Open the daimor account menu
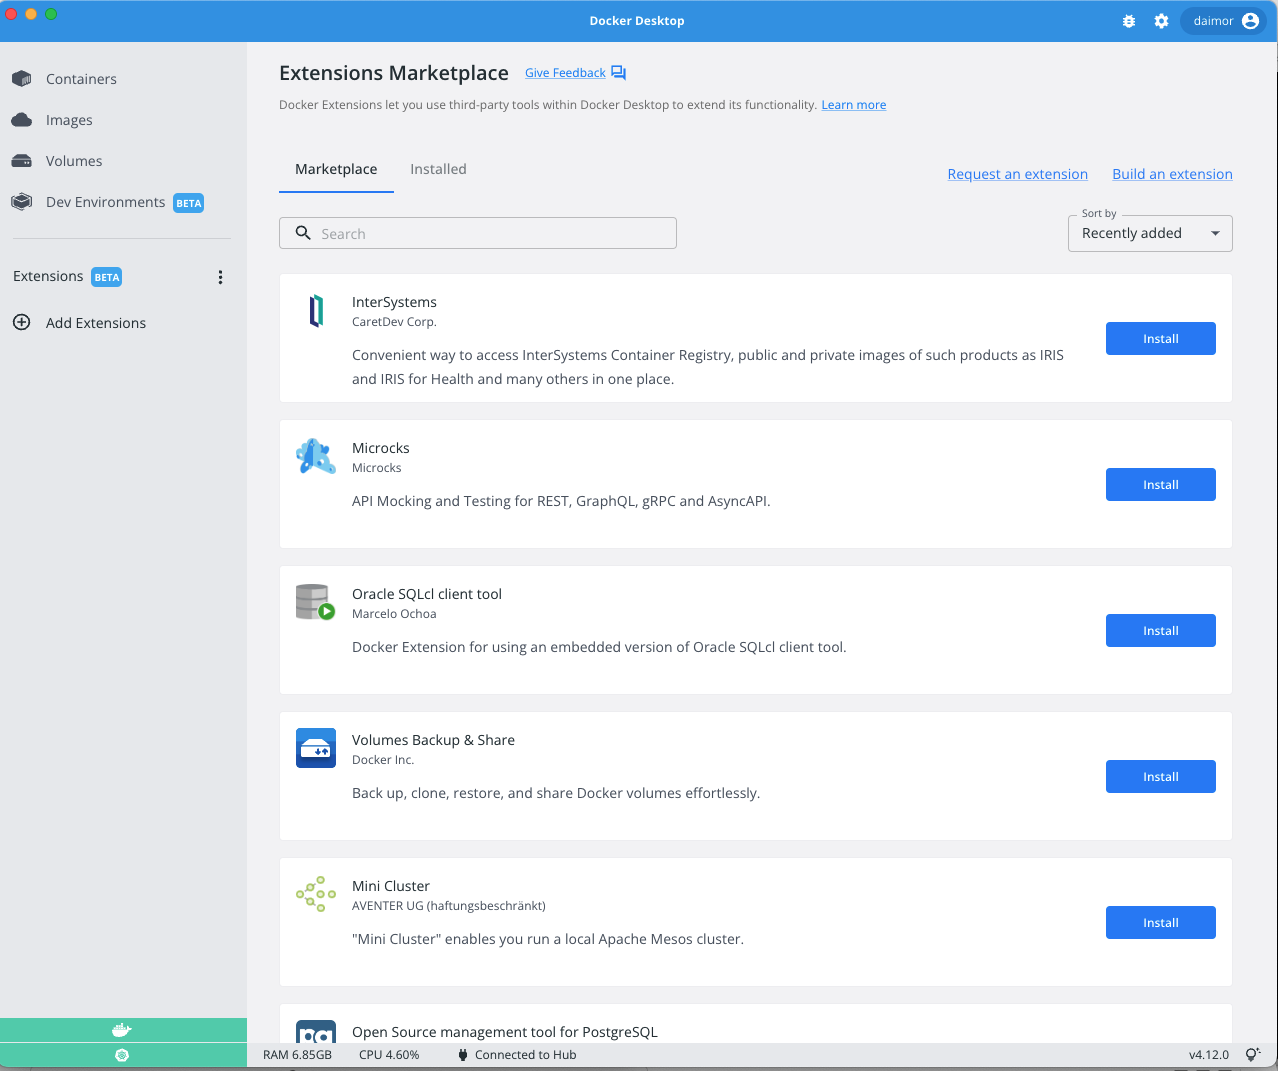Viewport: 1278px width, 1071px height. [1224, 21]
